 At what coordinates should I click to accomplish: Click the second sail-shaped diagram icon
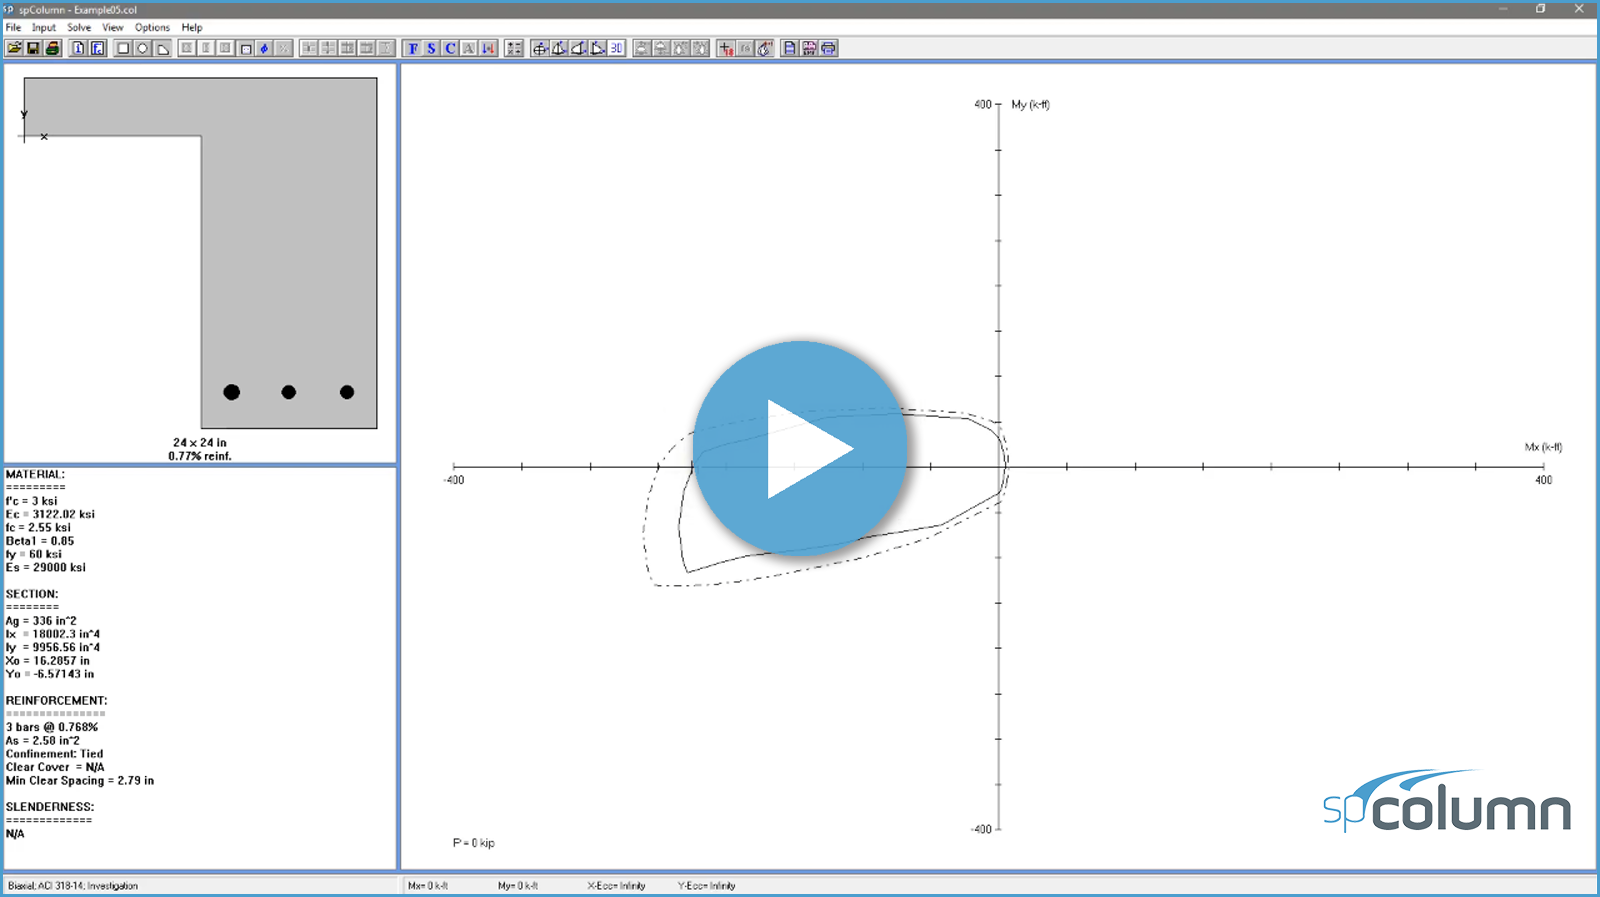[x=559, y=48]
